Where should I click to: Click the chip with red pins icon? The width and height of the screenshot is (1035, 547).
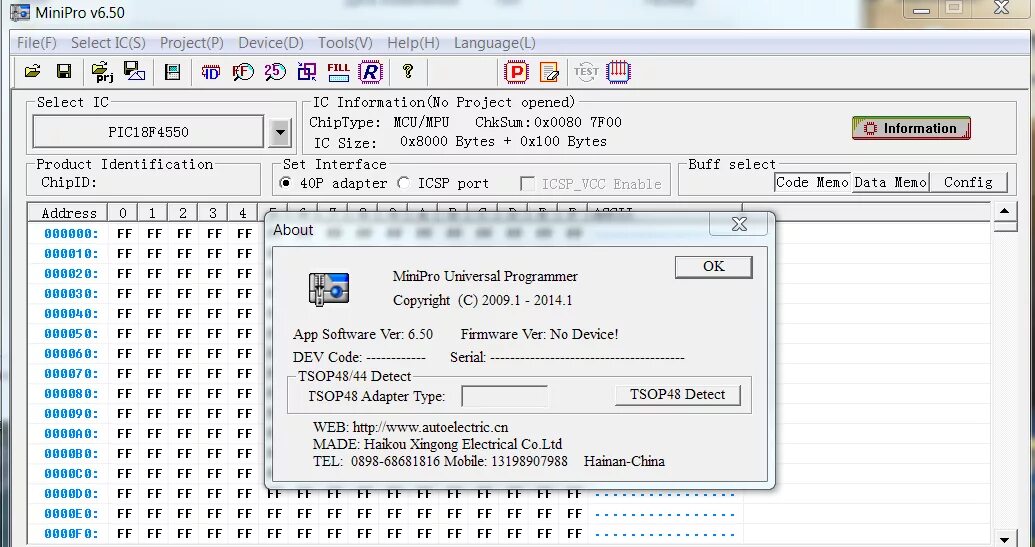pyautogui.click(x=619, y=72)
